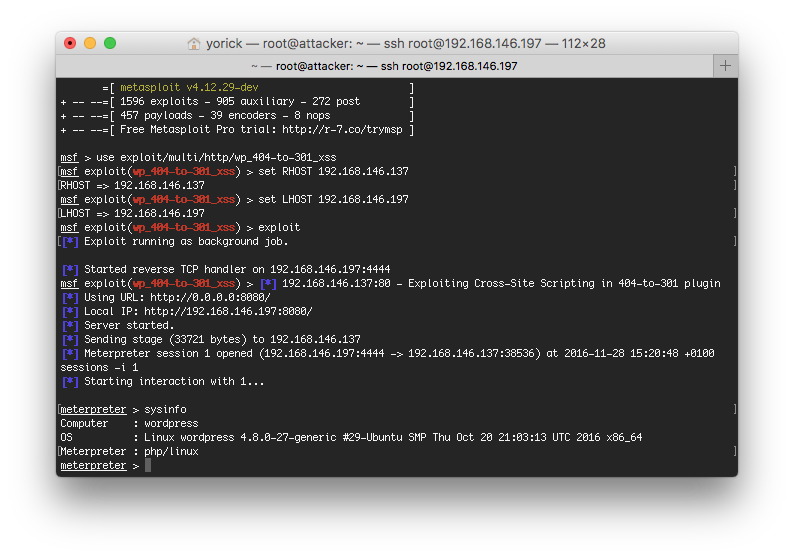Click the timestamp '2016-11-28 15:20:48 +0100'
The height and width of the screenshot is (557, 794).
(639, 353)
